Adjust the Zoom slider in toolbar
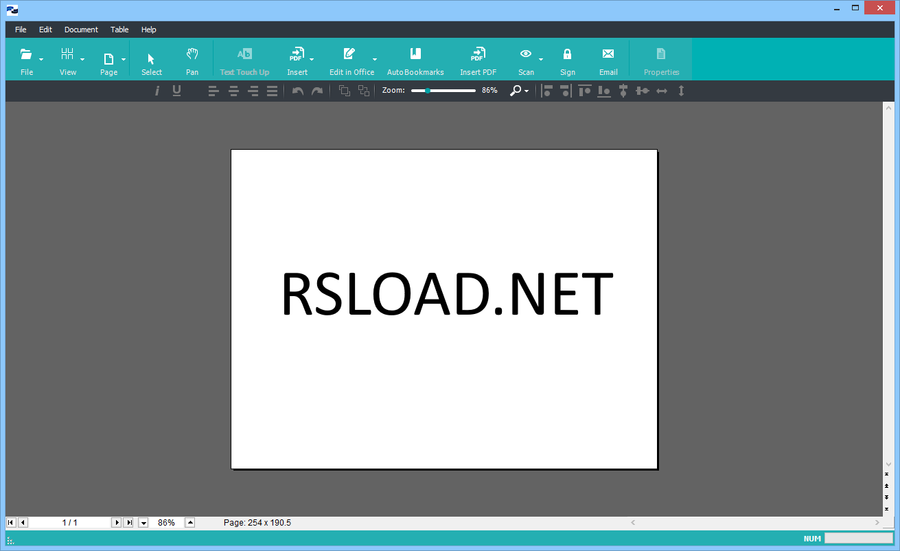900x551 pixels. tap(443, 91)
